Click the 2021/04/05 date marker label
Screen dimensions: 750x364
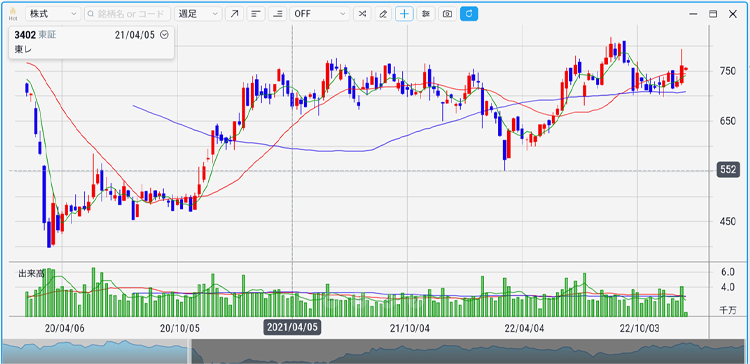[292, 328]
